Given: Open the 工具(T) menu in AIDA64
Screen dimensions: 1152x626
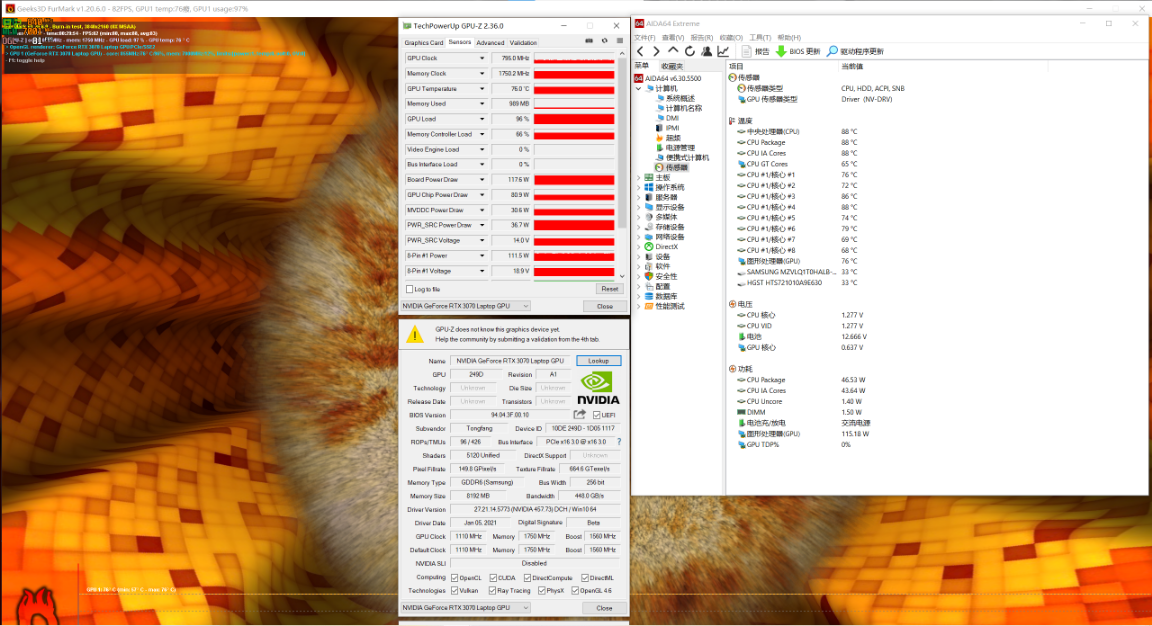Looking at the screenshot, I should (x=760, y=37).
